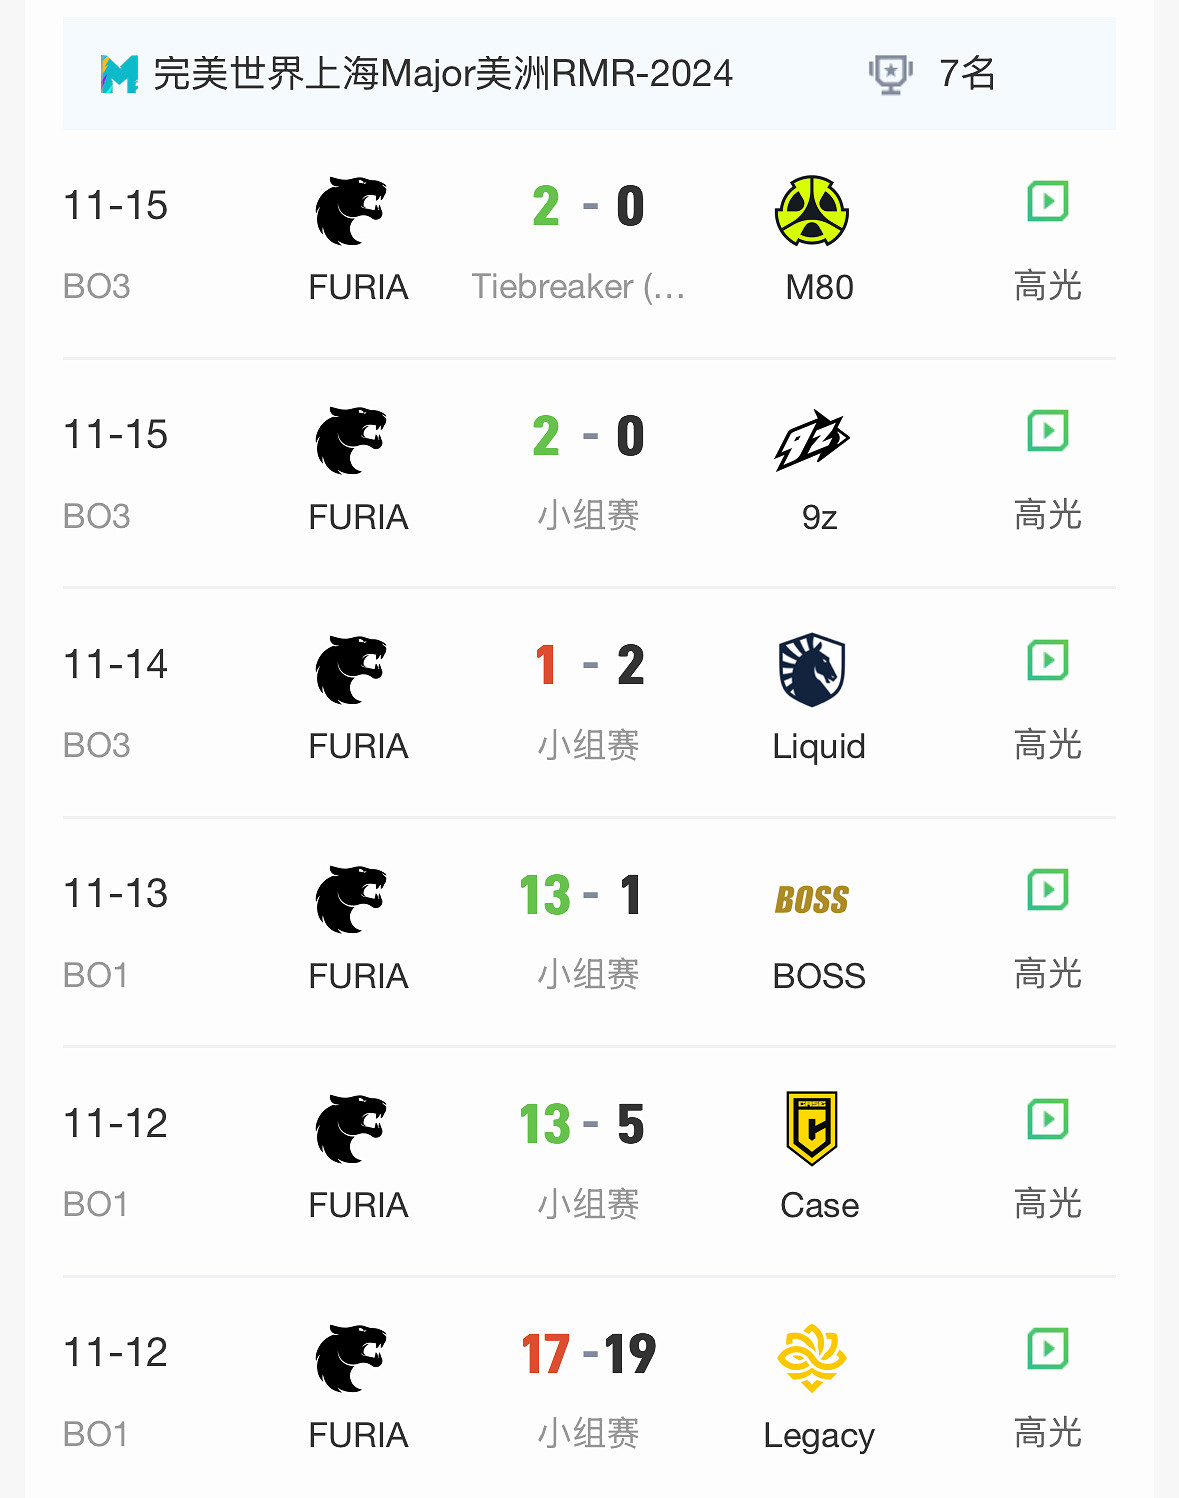Click the Case team logo
The height and width of the screenshot is (1498, 1179).
[x=812, y=1128]
